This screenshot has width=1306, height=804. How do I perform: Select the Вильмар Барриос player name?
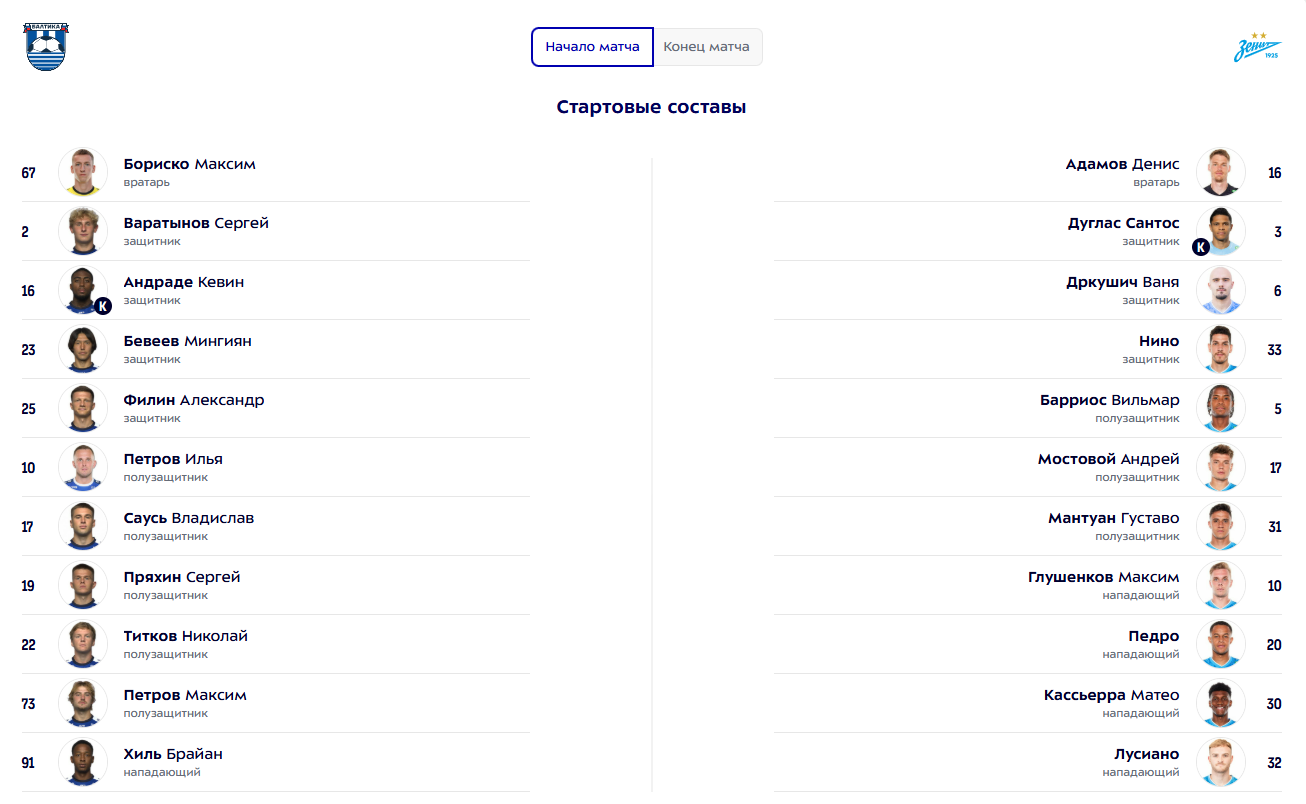(1109, 400)
